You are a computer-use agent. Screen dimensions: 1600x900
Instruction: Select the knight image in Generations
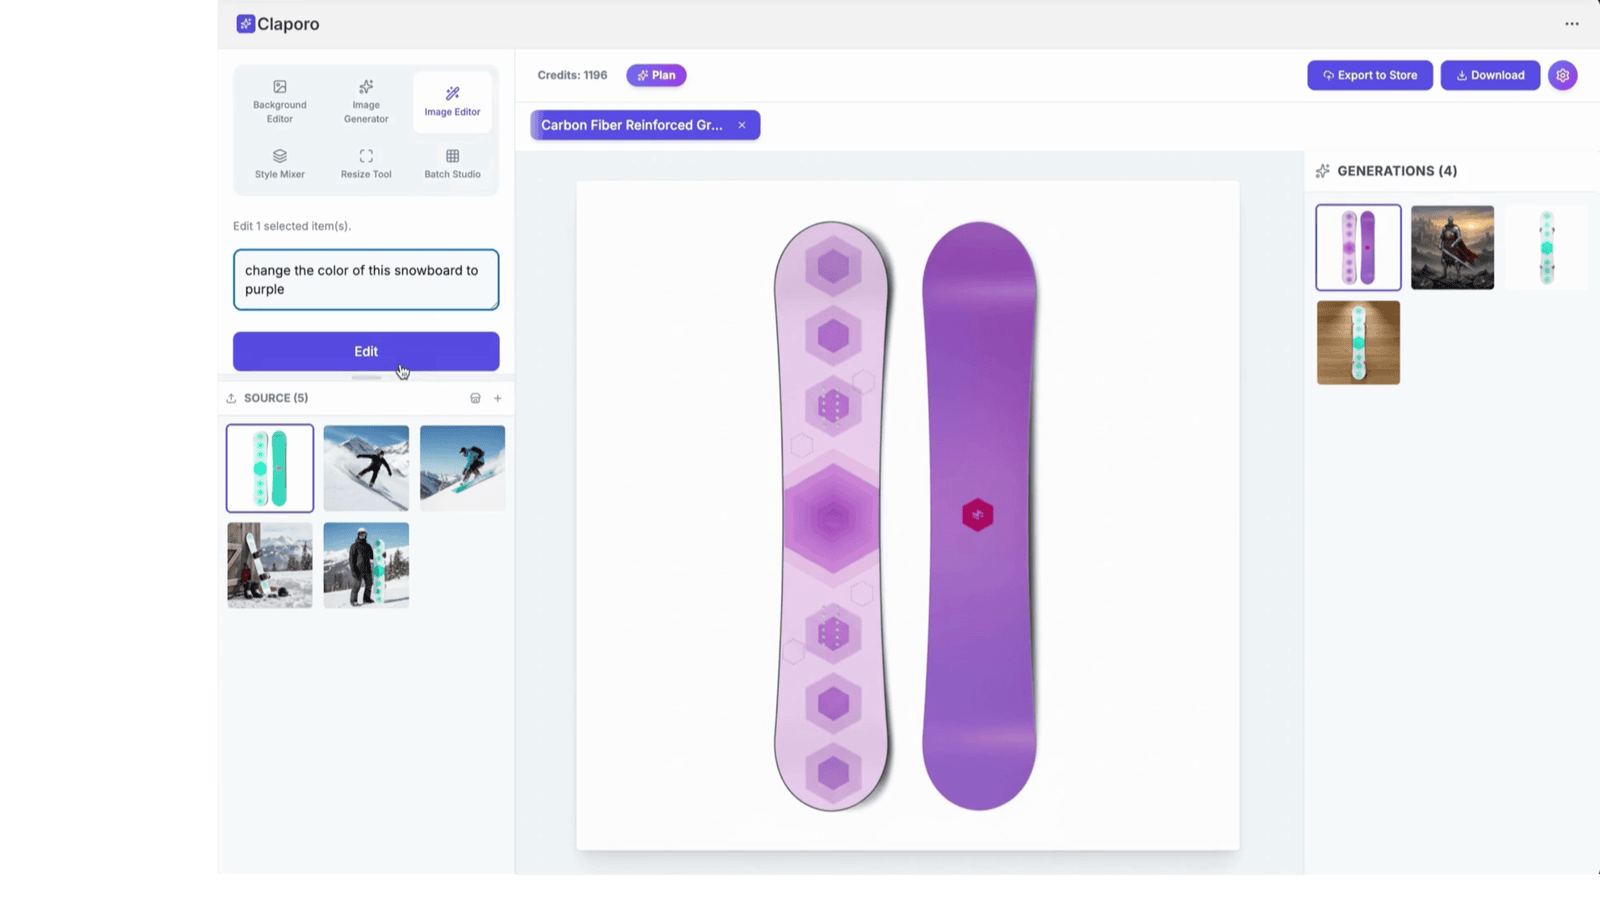pos(1452,247)
